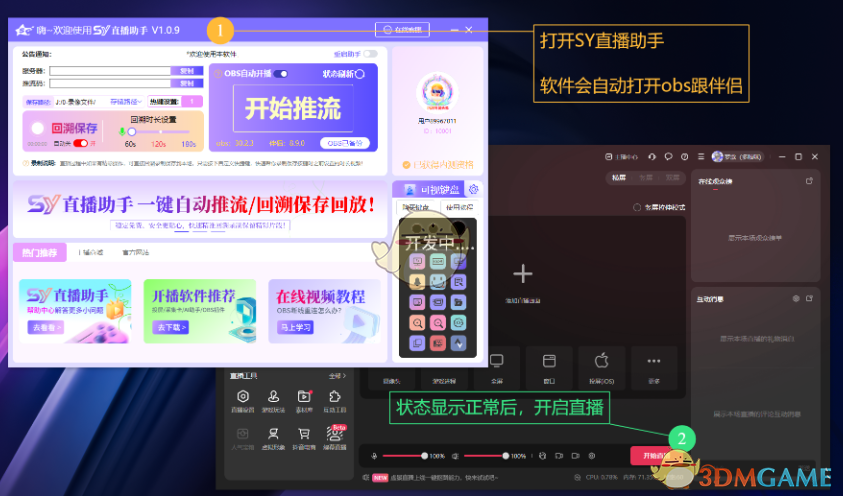Image resolution: width=843 pixels, height=496 pixels.
Task: Click the plus icon to add a scene source
Action: (x=523, y=274)
